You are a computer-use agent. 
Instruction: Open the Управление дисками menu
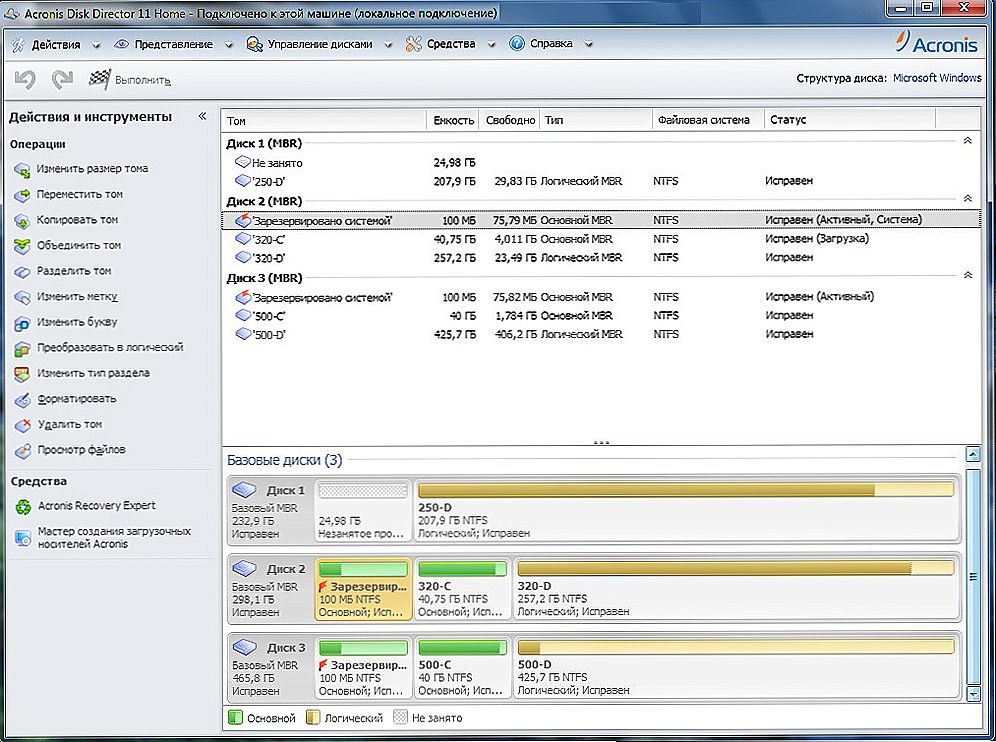[x=320, y=44]
